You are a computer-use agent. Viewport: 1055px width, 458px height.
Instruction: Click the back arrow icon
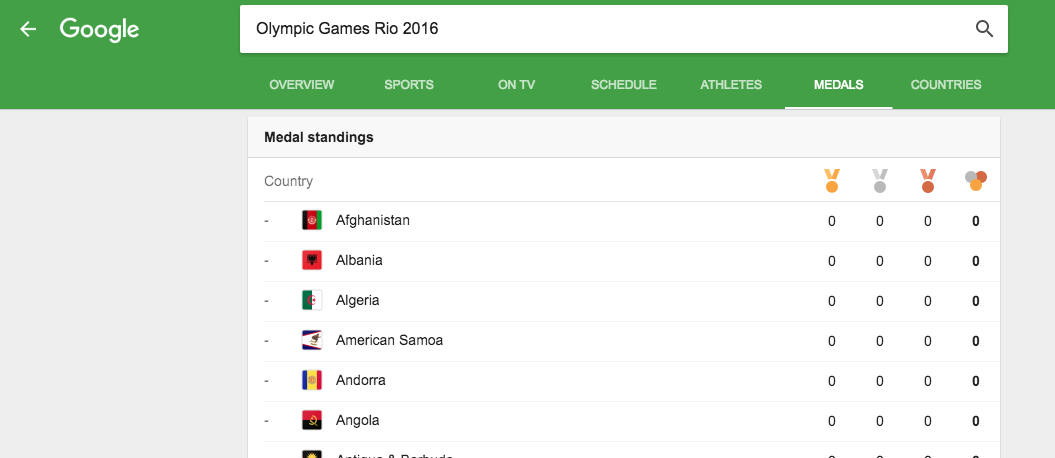(x=28, y=29)
